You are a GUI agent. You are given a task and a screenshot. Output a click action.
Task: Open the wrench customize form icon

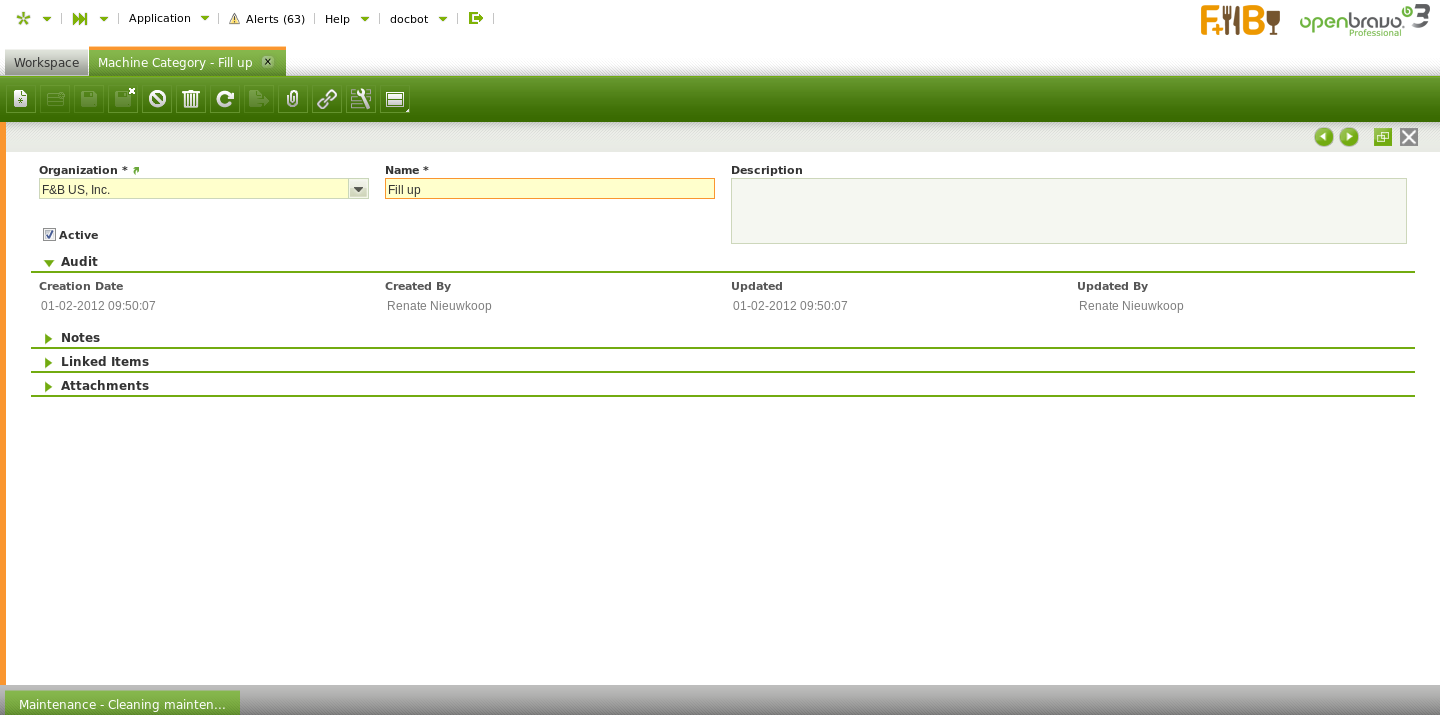[x=361, y=99]
